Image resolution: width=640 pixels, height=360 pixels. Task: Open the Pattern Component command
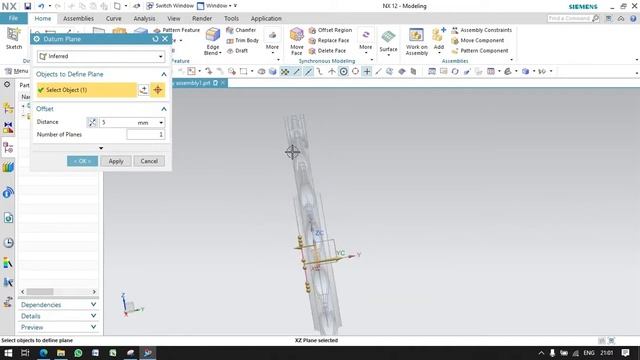[480, 51]
